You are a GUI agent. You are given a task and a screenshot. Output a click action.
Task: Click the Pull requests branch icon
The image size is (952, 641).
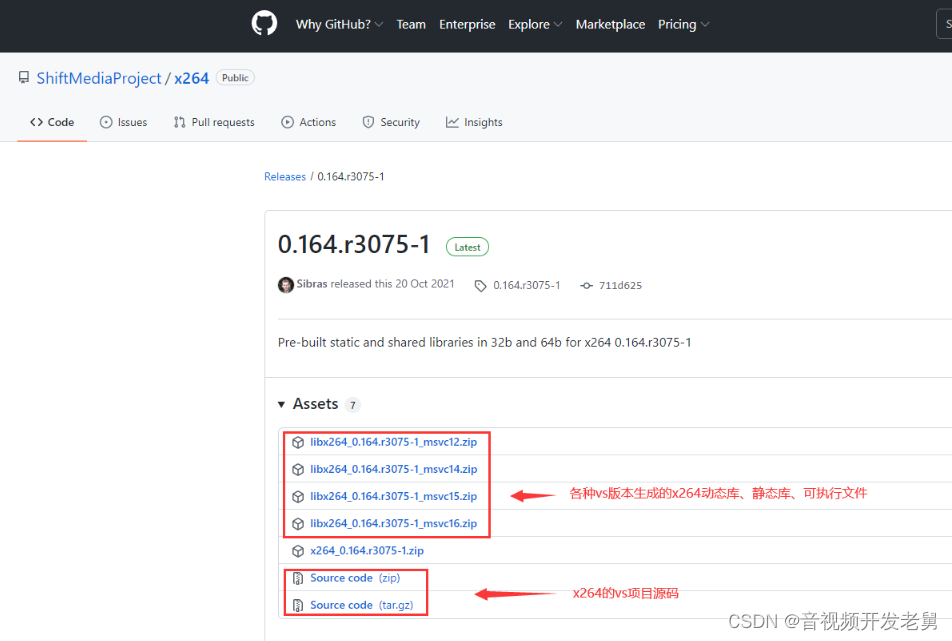pyautogui.click(x=179, y=122)
